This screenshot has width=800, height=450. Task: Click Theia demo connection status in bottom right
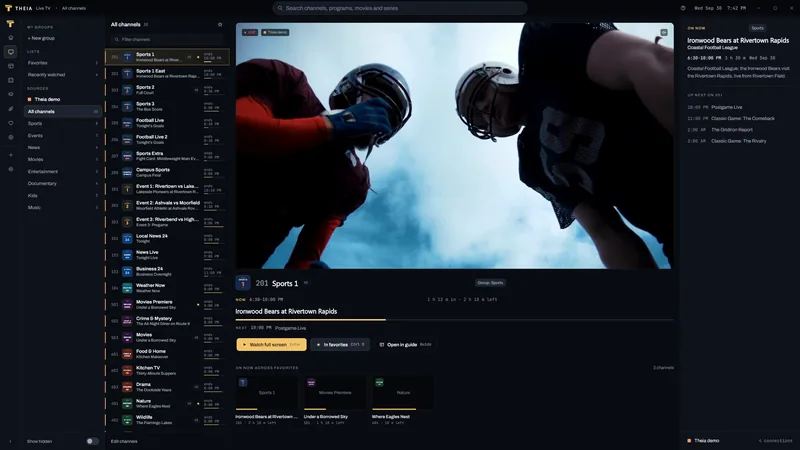(x=739, y=441)
